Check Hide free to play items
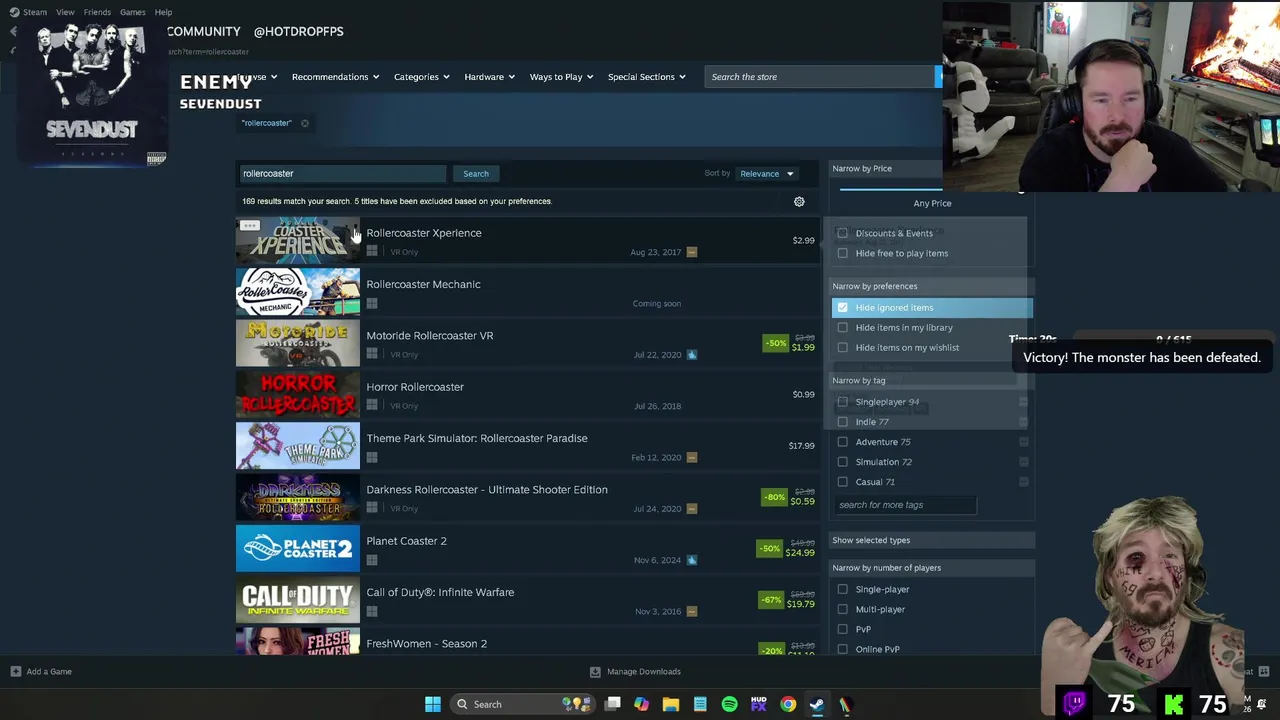1280x720 pixels. pos(842,253)
